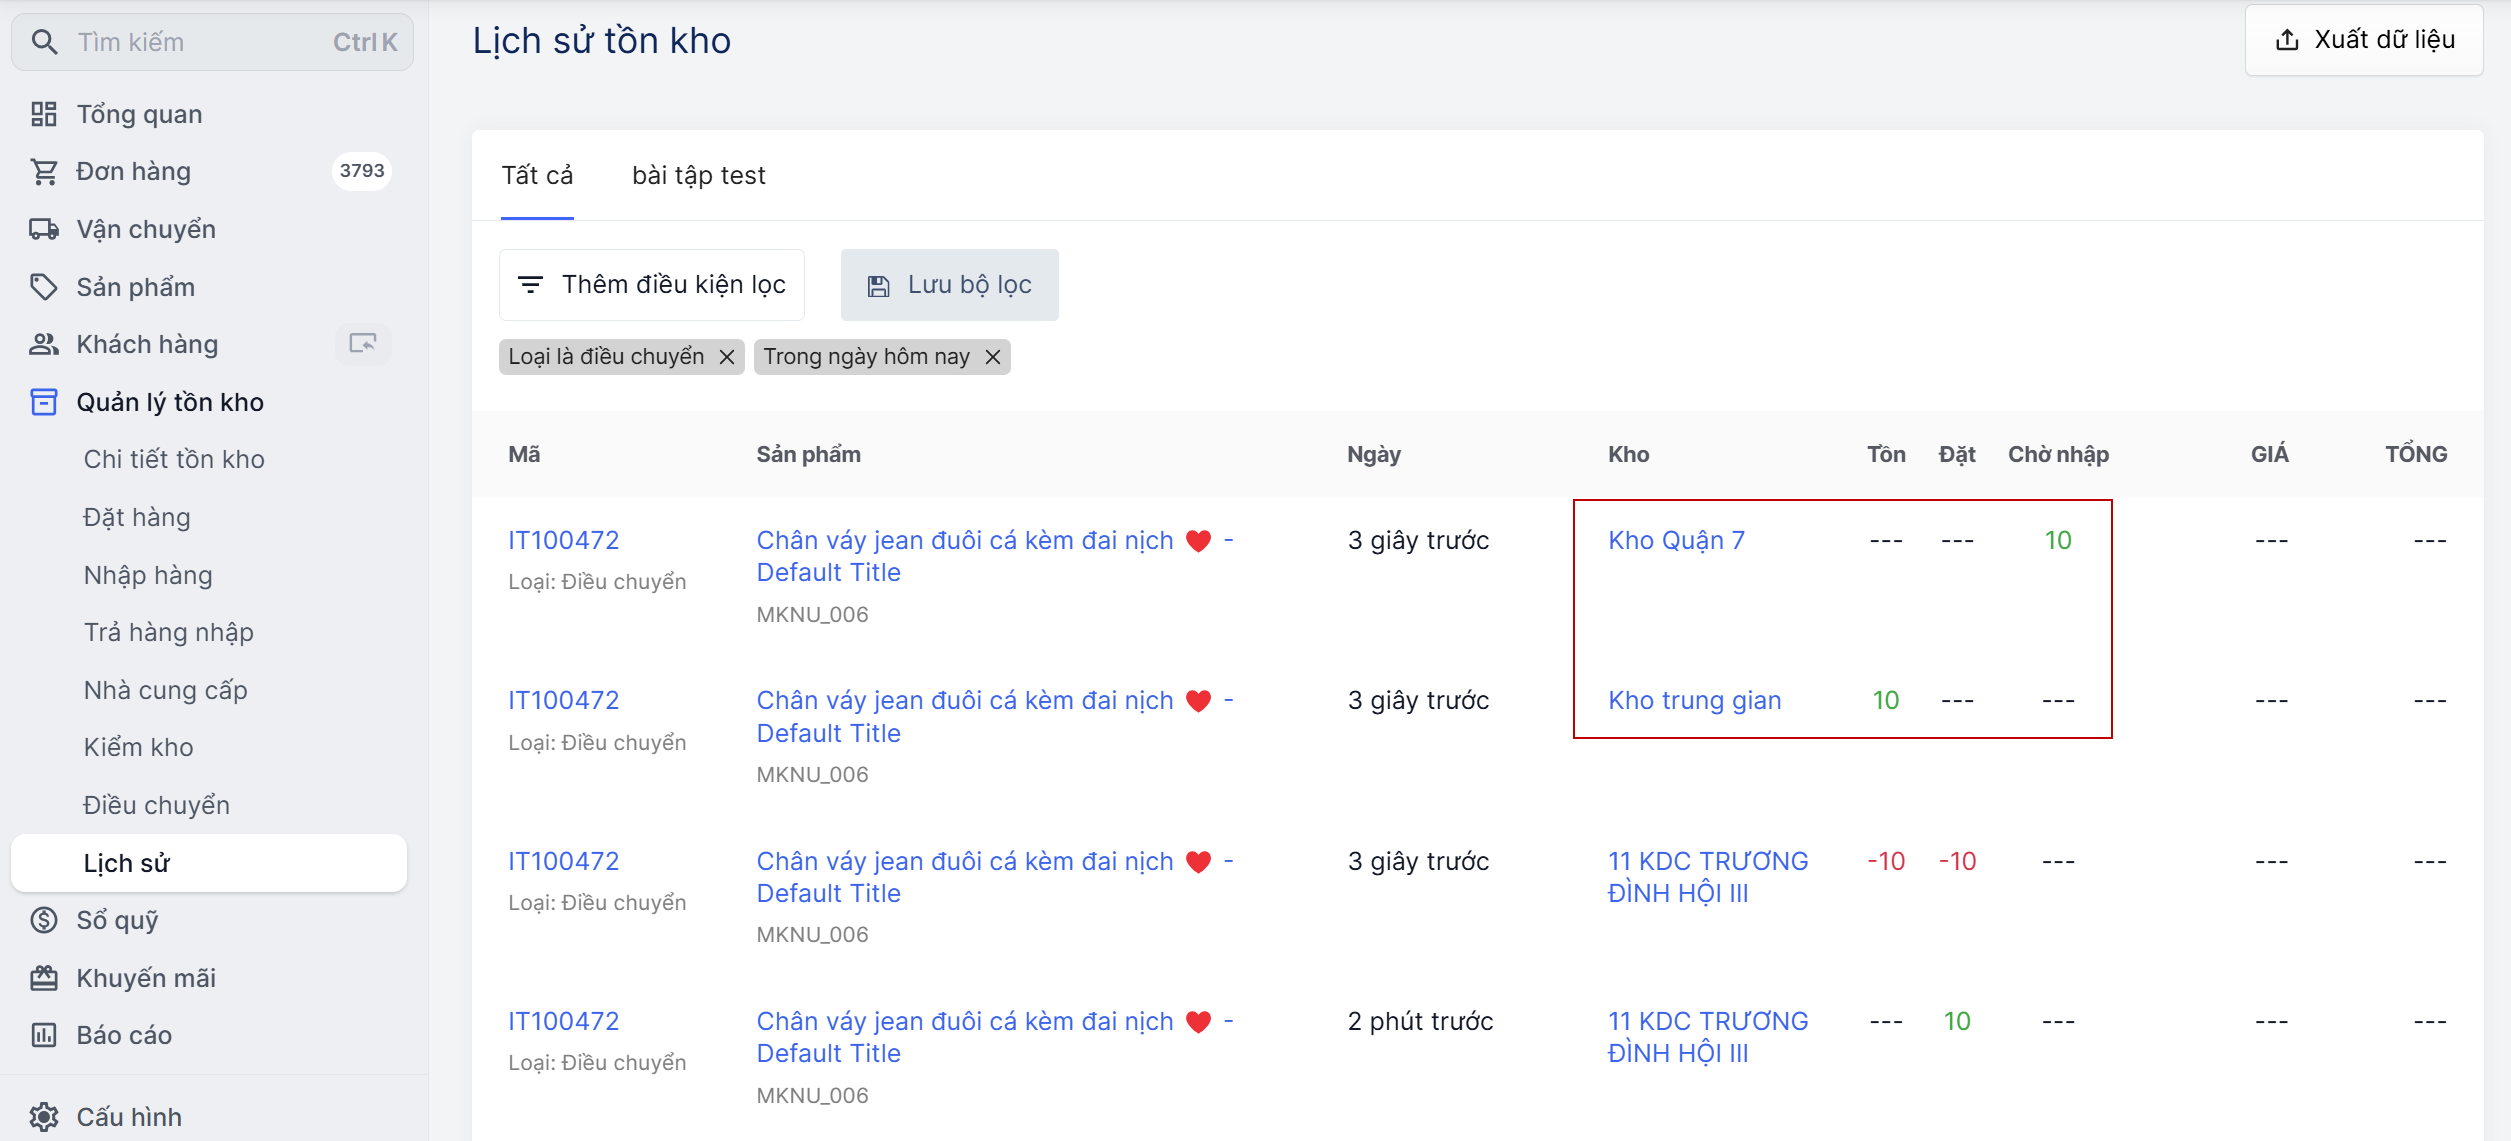The image size is (2511, 1141).
Task: Open the Khách hàng external window icon
Action: 362,344
